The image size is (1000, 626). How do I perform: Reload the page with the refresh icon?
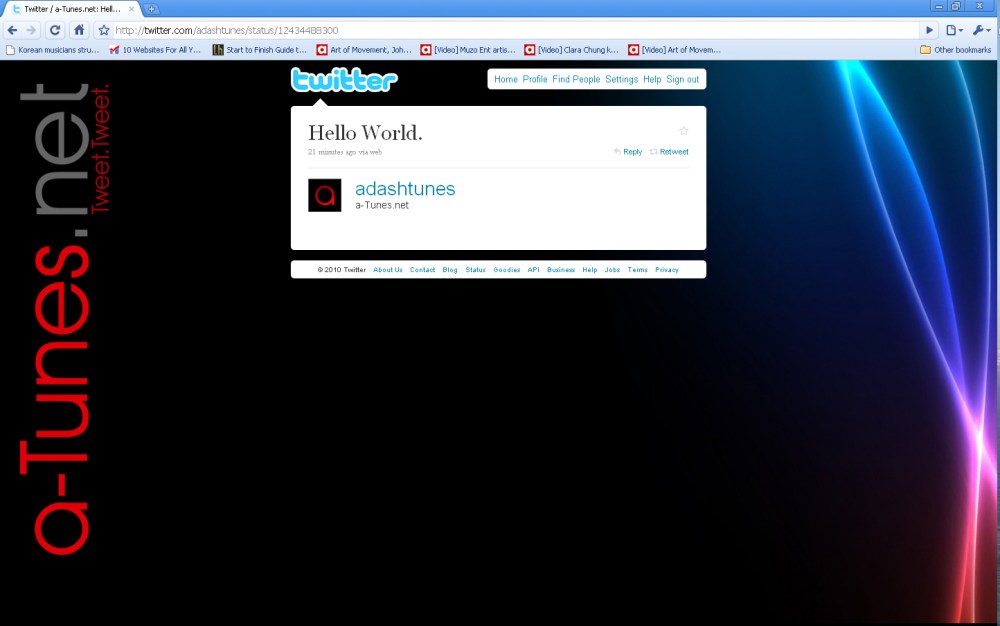55,30
